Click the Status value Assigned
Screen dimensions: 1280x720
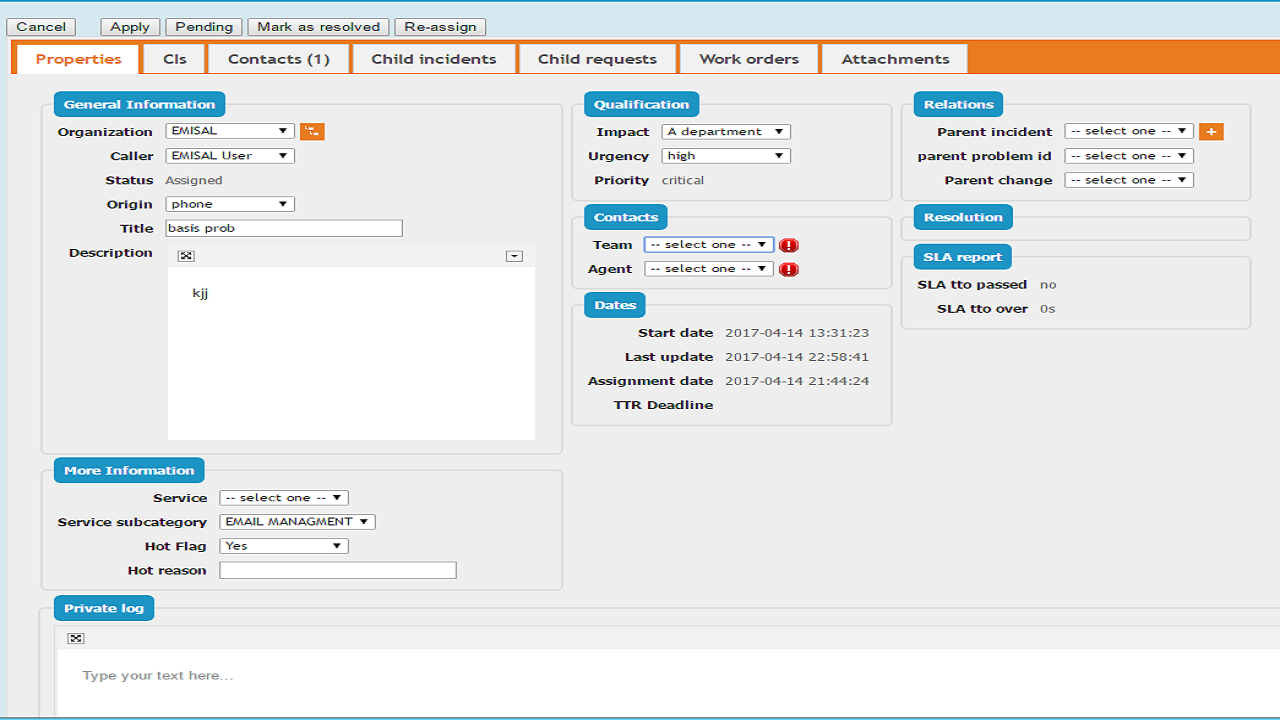[x=194, y=180]
